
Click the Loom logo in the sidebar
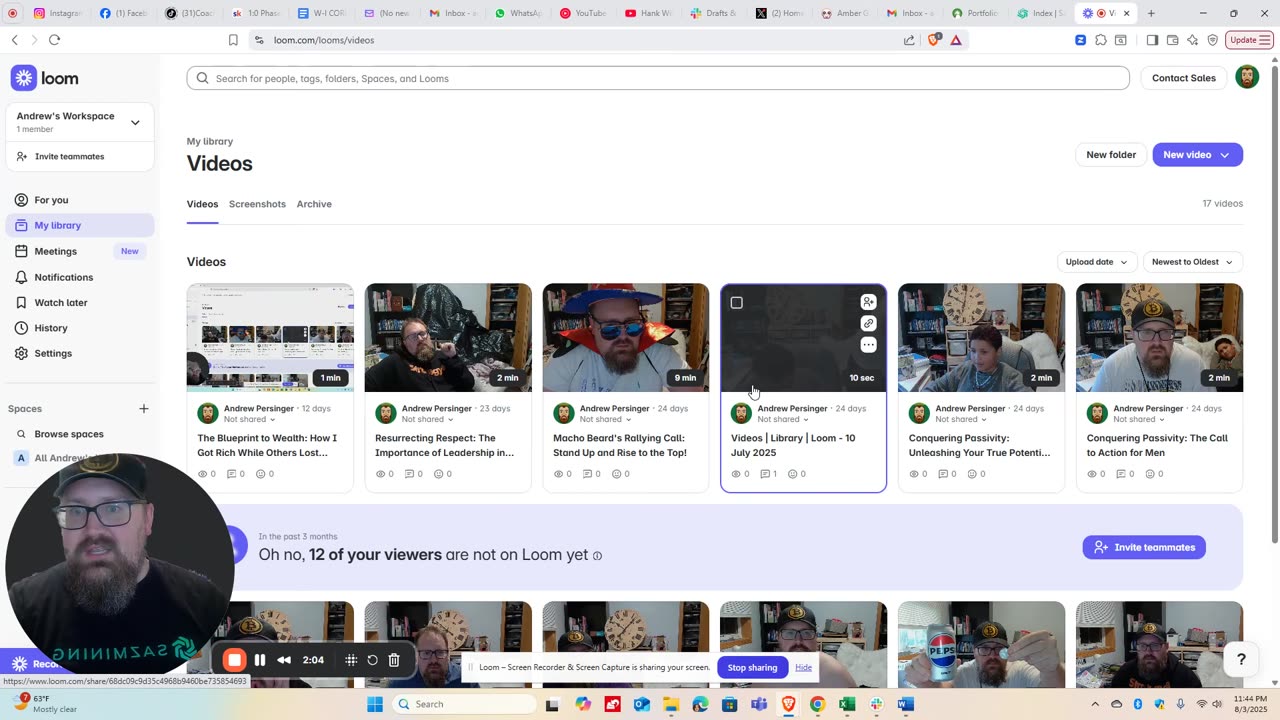point(45,78)
